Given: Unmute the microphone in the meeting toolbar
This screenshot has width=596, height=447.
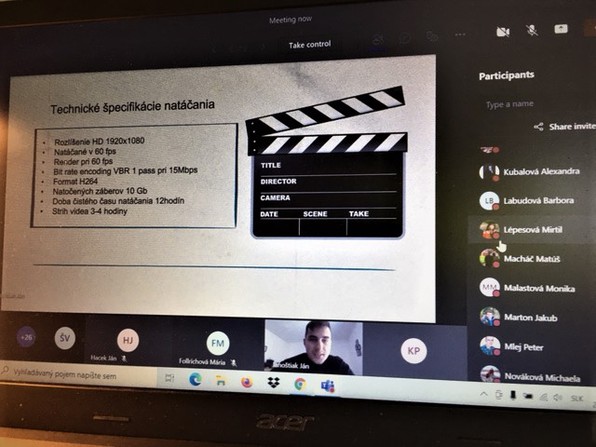Looking at the screenshot, I should click(532, 30).
